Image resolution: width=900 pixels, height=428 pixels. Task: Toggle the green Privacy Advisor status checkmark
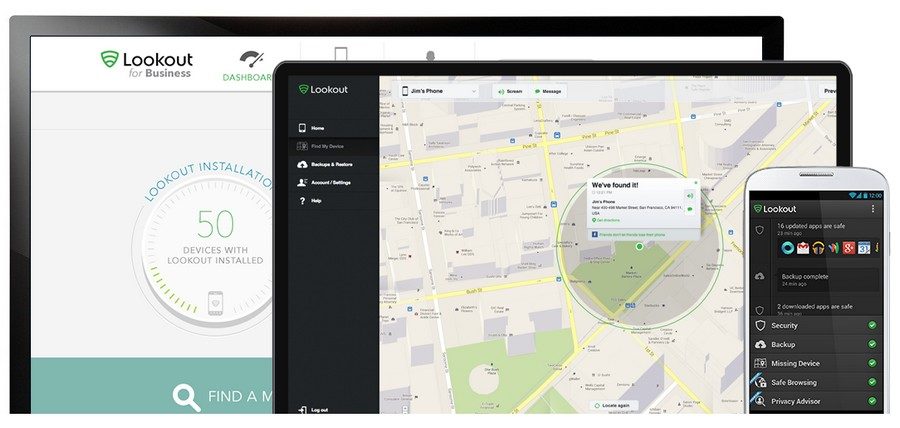pos(872,401)
